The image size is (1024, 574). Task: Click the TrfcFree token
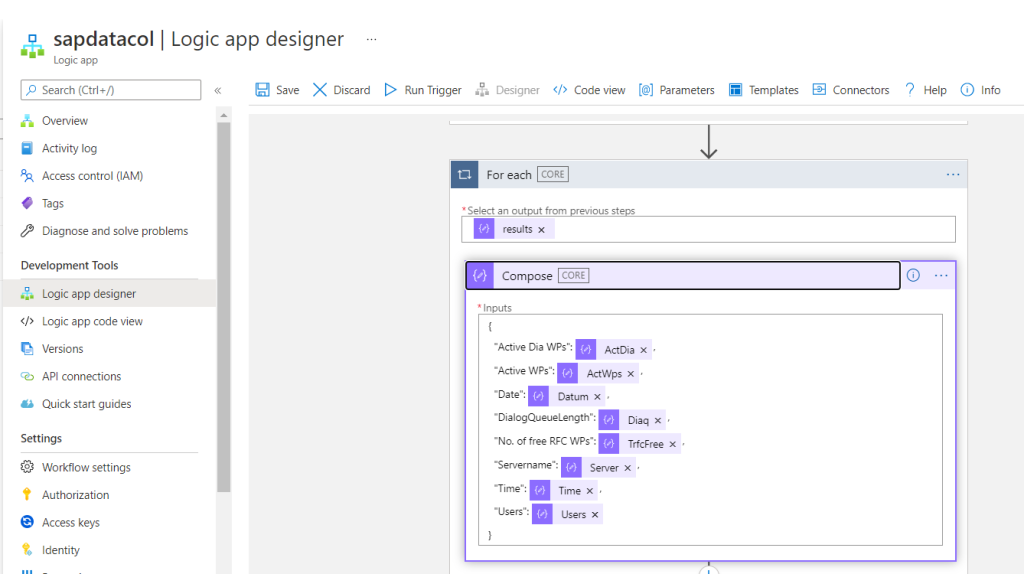click(x=639, y=444)
